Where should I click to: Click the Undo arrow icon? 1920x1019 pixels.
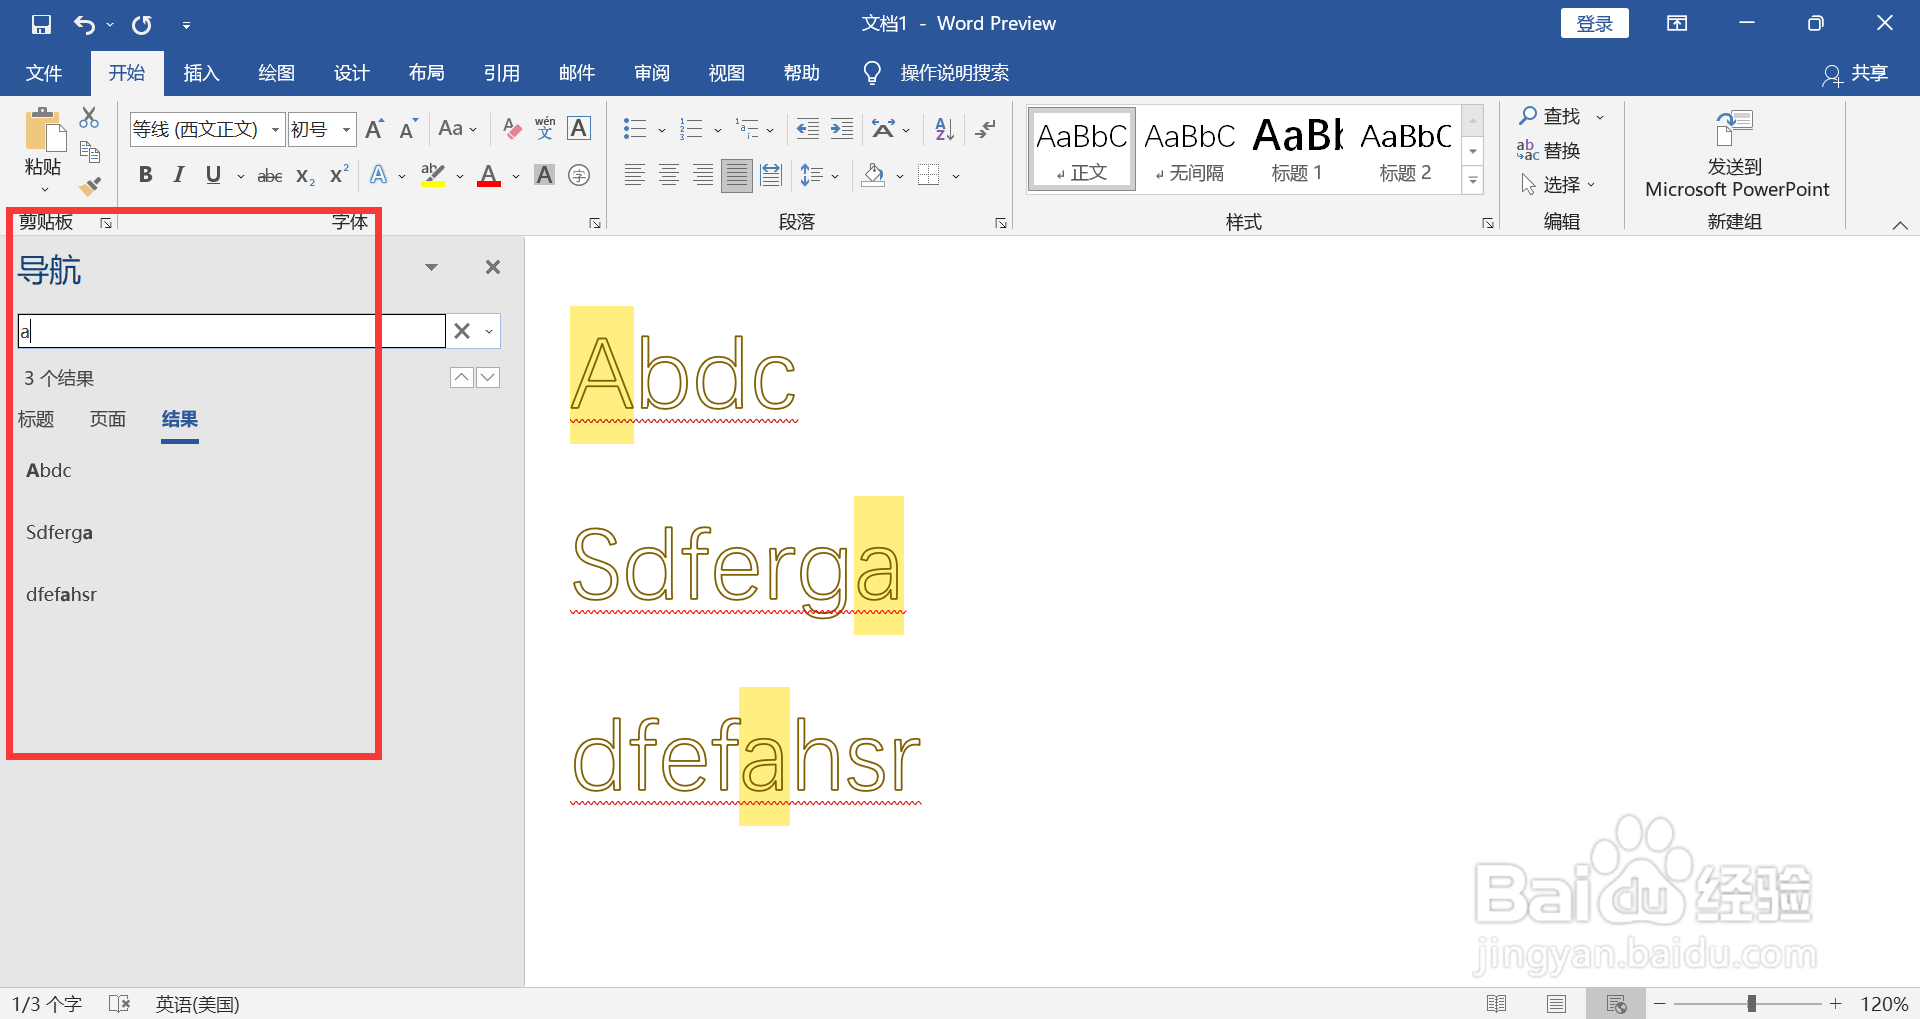click(x=84, y=24)
